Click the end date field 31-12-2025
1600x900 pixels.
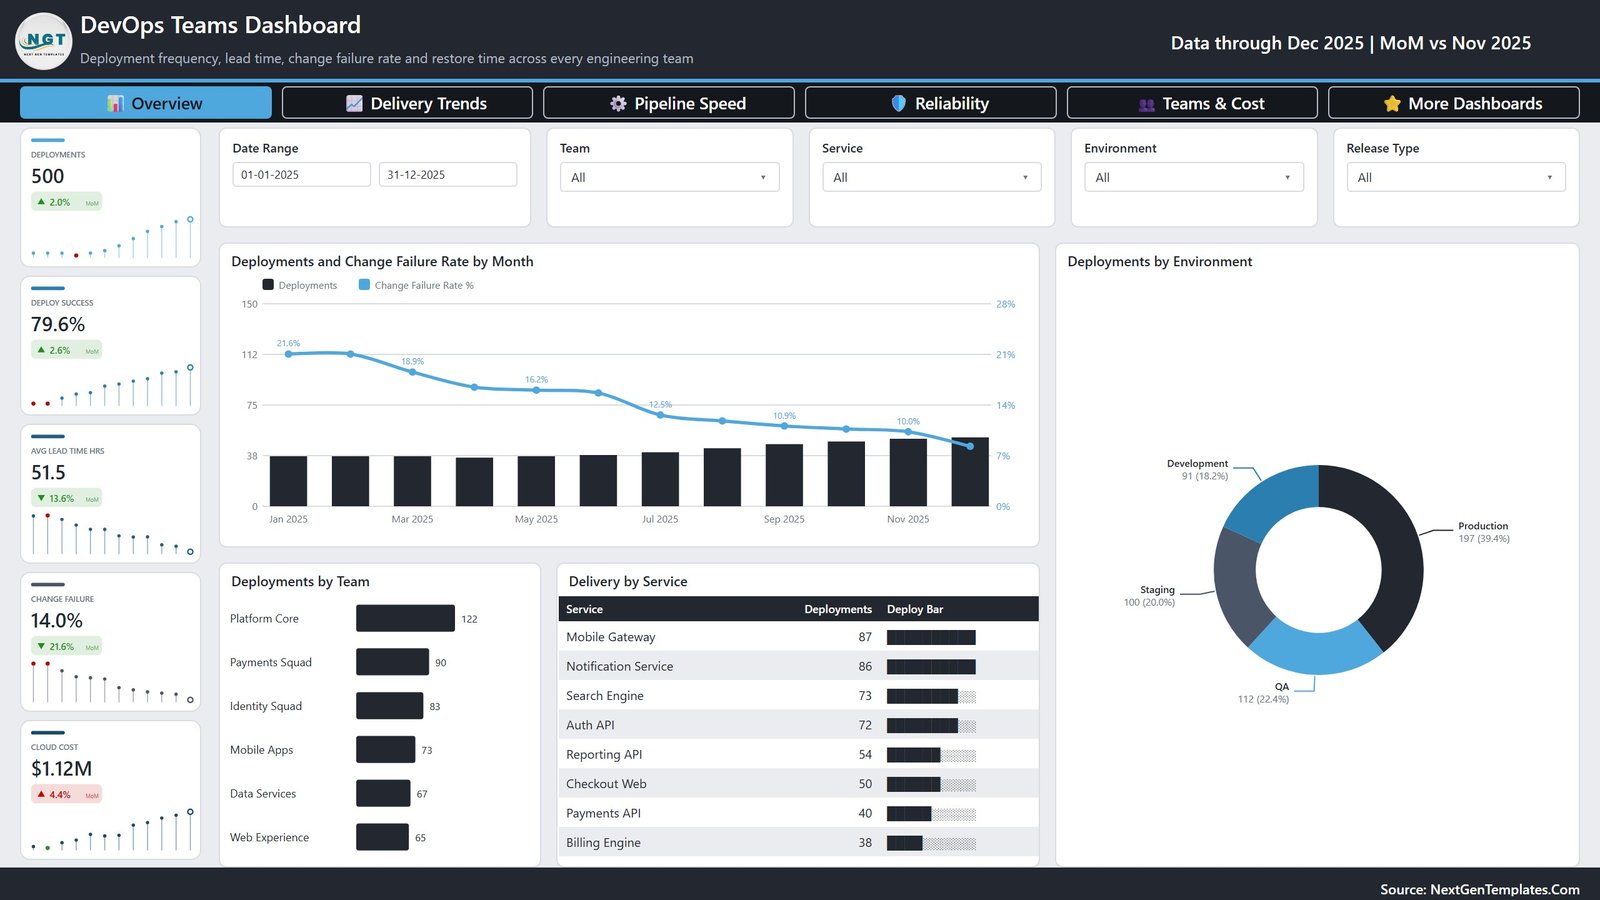447,174
